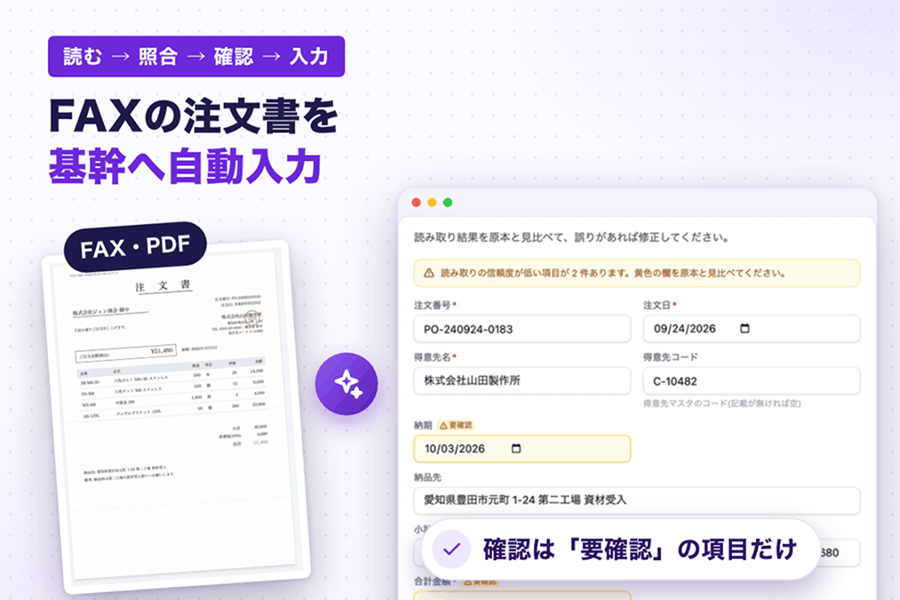Click the 得意先コード field label
Viewport: 900px width, 600px height.
[670, 357]
